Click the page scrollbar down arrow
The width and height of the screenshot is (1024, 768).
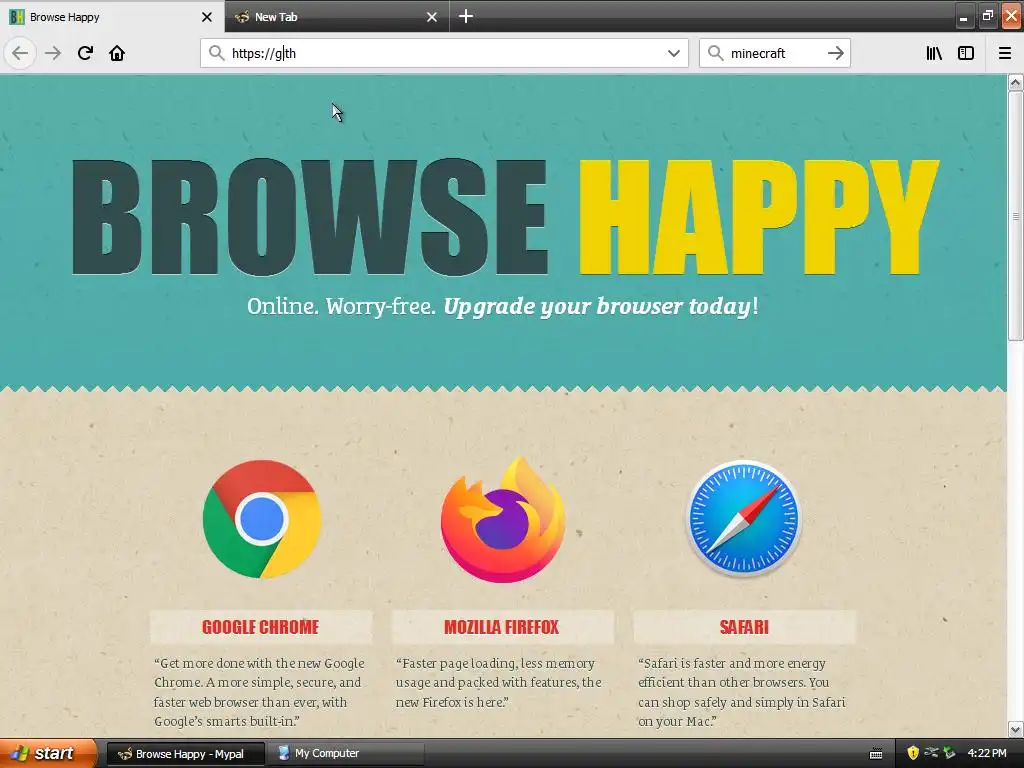coord(1015,729)
